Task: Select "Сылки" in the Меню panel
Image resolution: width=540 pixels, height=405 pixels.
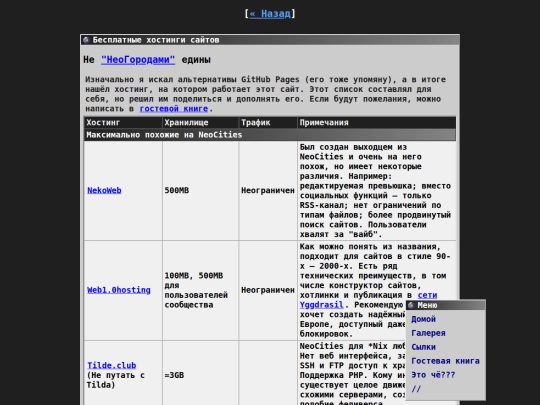Action: (423, 347)
